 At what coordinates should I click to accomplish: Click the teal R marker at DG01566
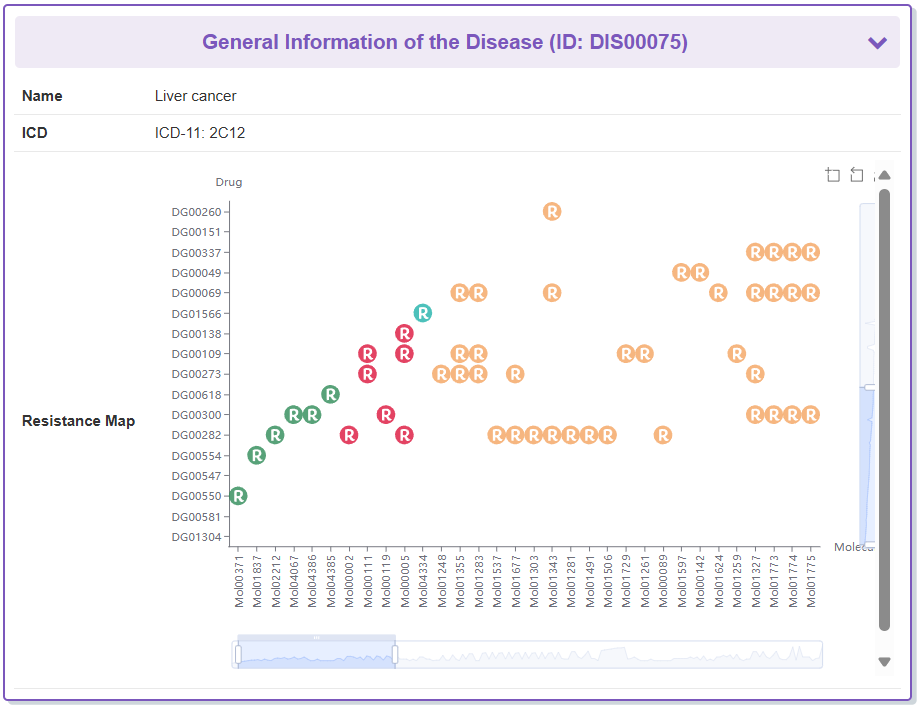[423, 313]
